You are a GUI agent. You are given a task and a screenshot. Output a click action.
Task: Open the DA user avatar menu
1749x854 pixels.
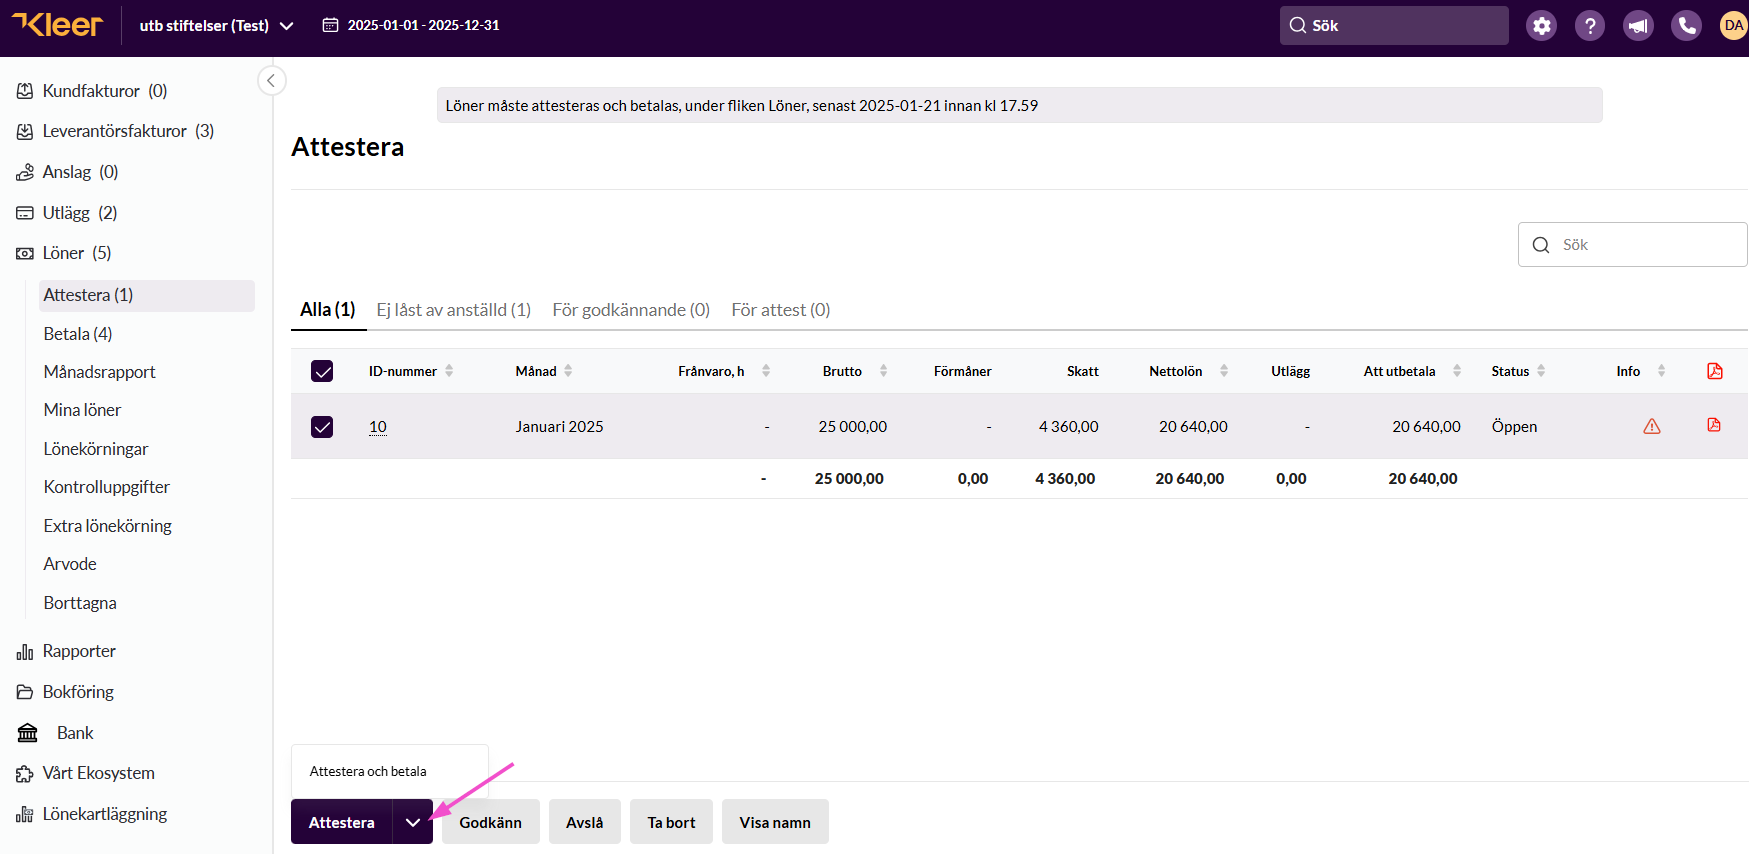tap(1733, 26)
